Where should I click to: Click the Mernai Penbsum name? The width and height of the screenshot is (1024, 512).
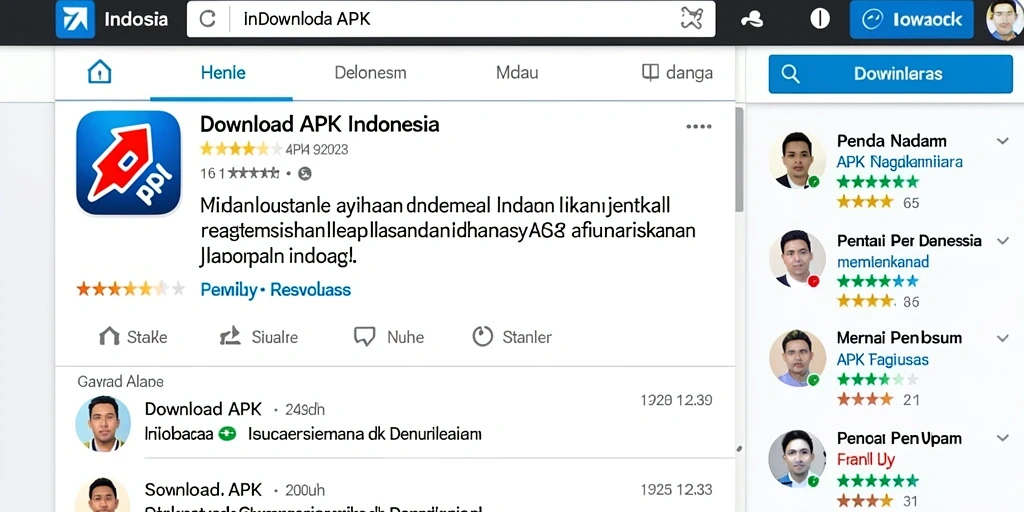[x=899, y=338]
